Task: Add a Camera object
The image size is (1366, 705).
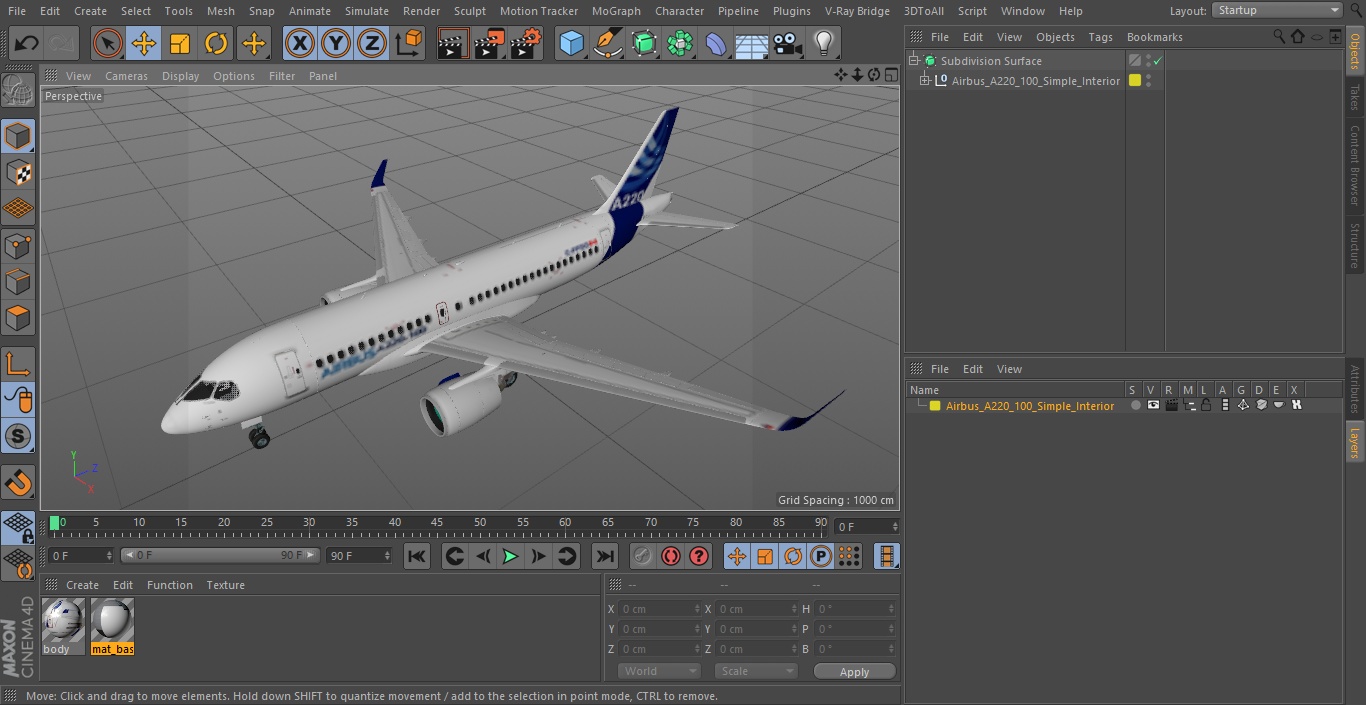Action: pyautogui.click(x=788, y=43)
